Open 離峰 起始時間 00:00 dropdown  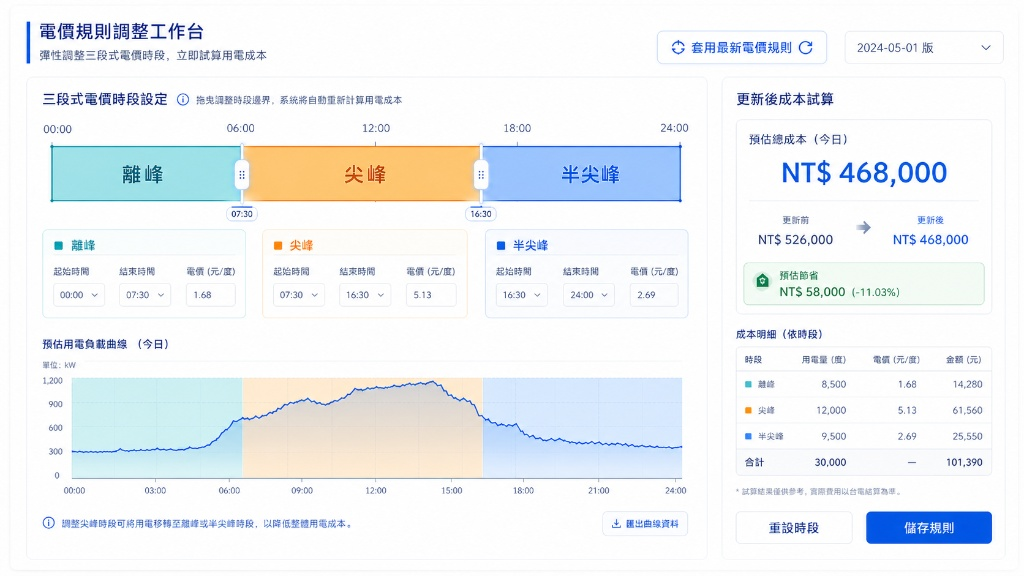pos(78,295)
